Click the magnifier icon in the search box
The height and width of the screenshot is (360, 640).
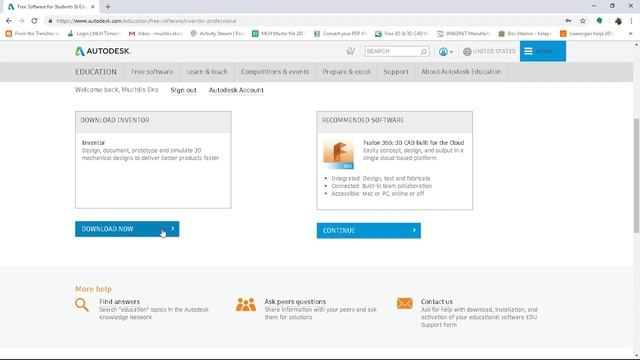pyautogui.click(x=424, y=51)
